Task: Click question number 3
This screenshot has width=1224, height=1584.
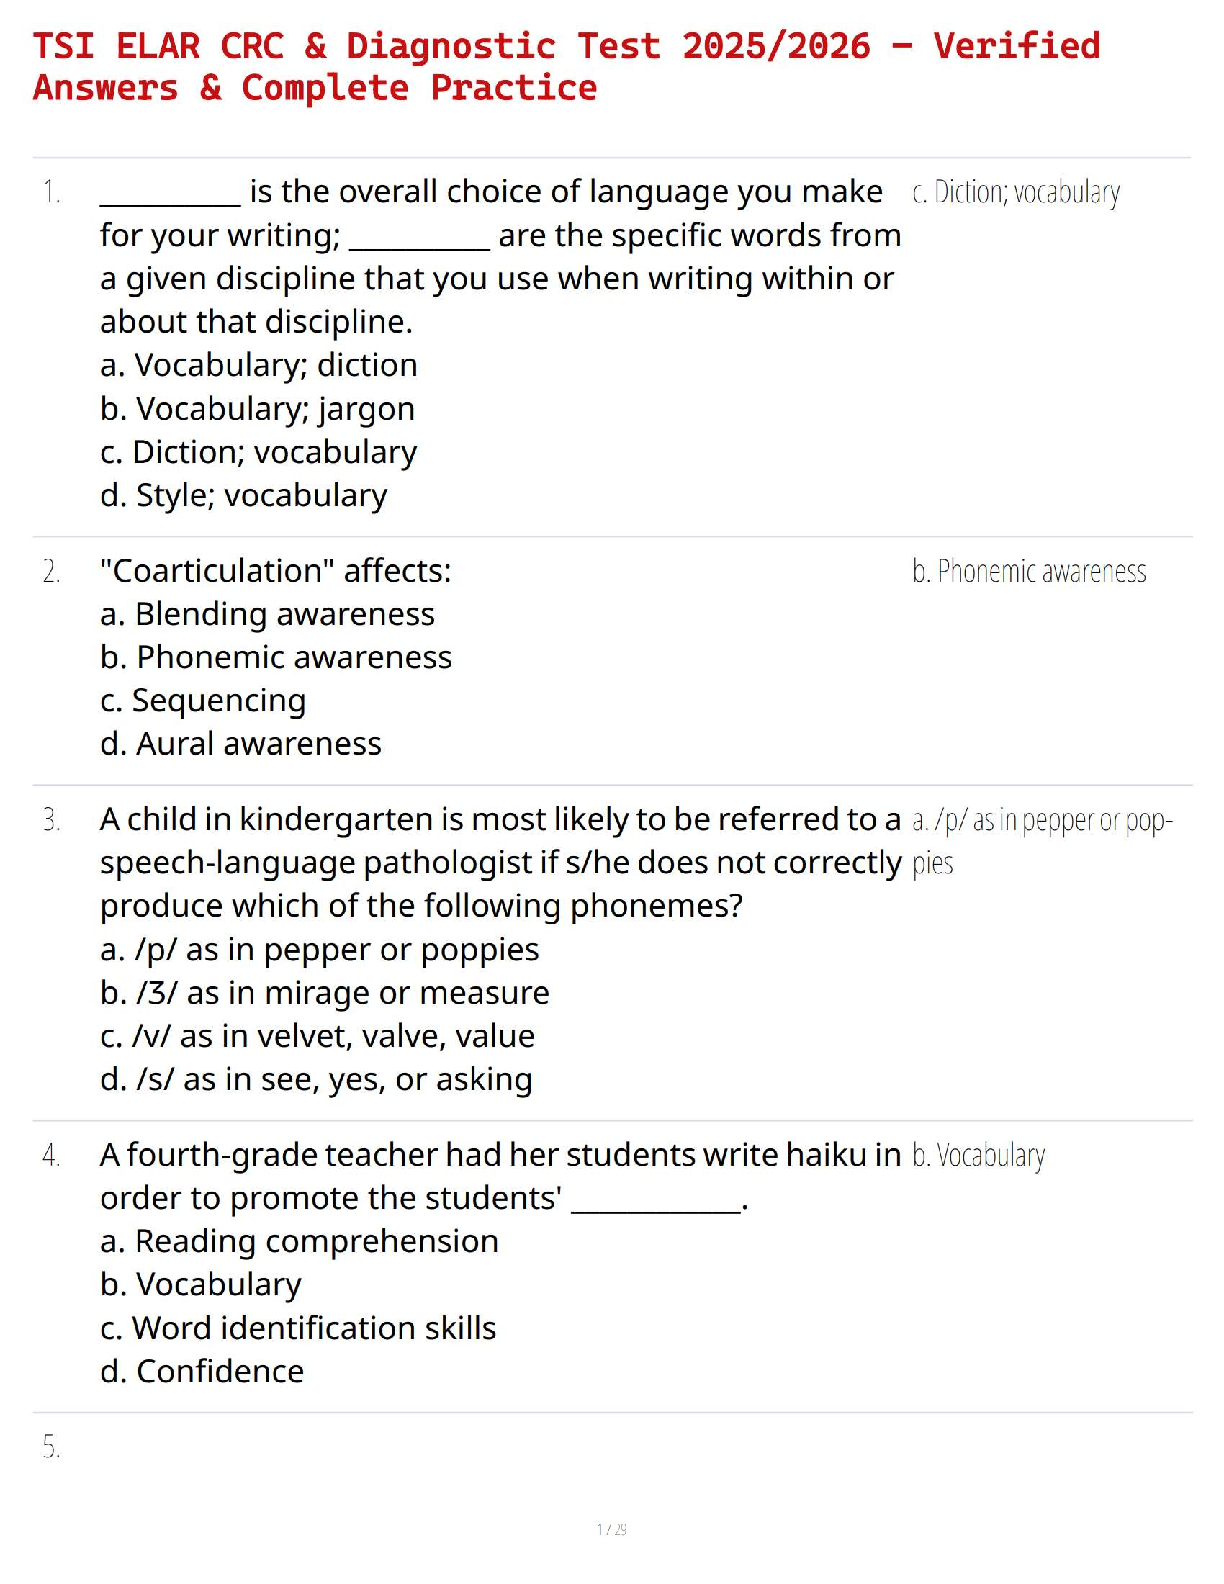Action: 52,820
